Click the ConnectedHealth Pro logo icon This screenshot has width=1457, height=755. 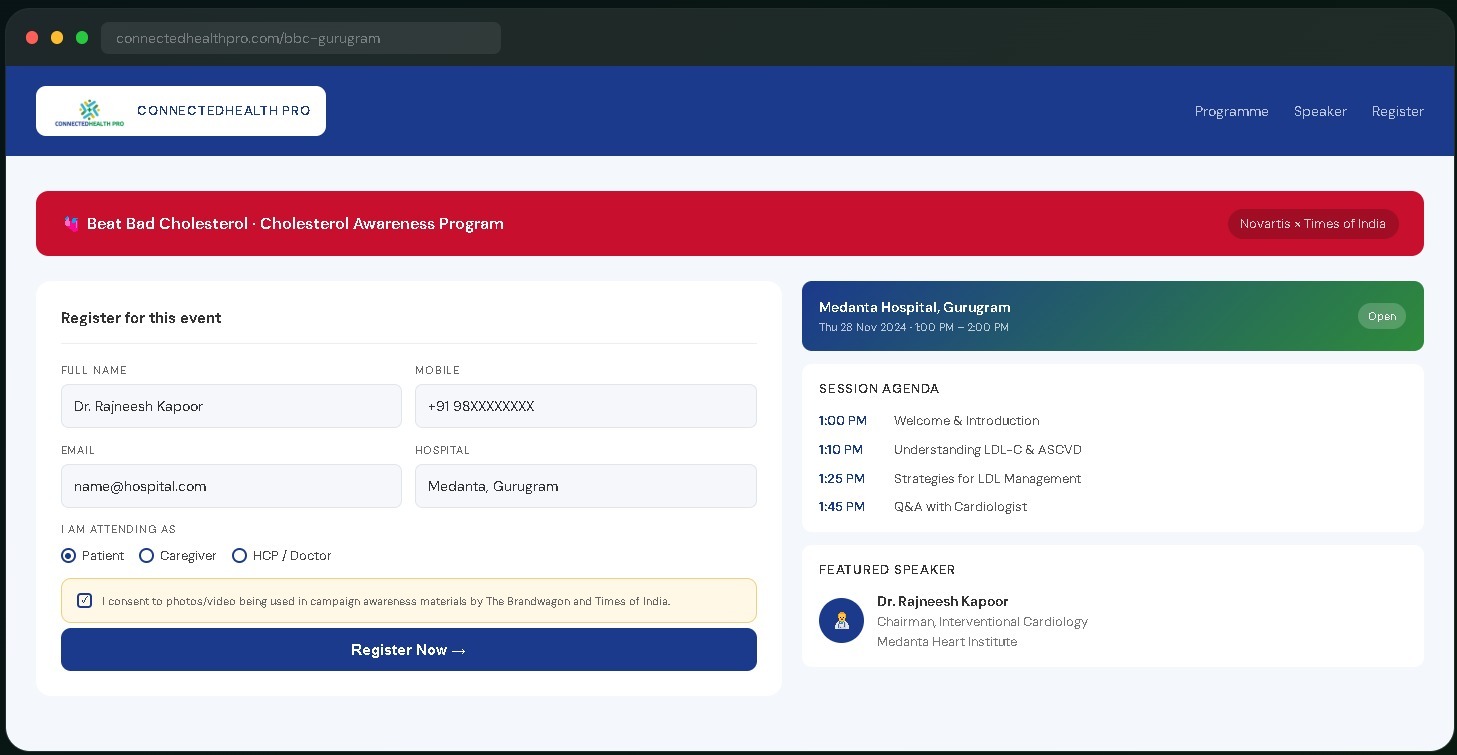click(89, 111)
